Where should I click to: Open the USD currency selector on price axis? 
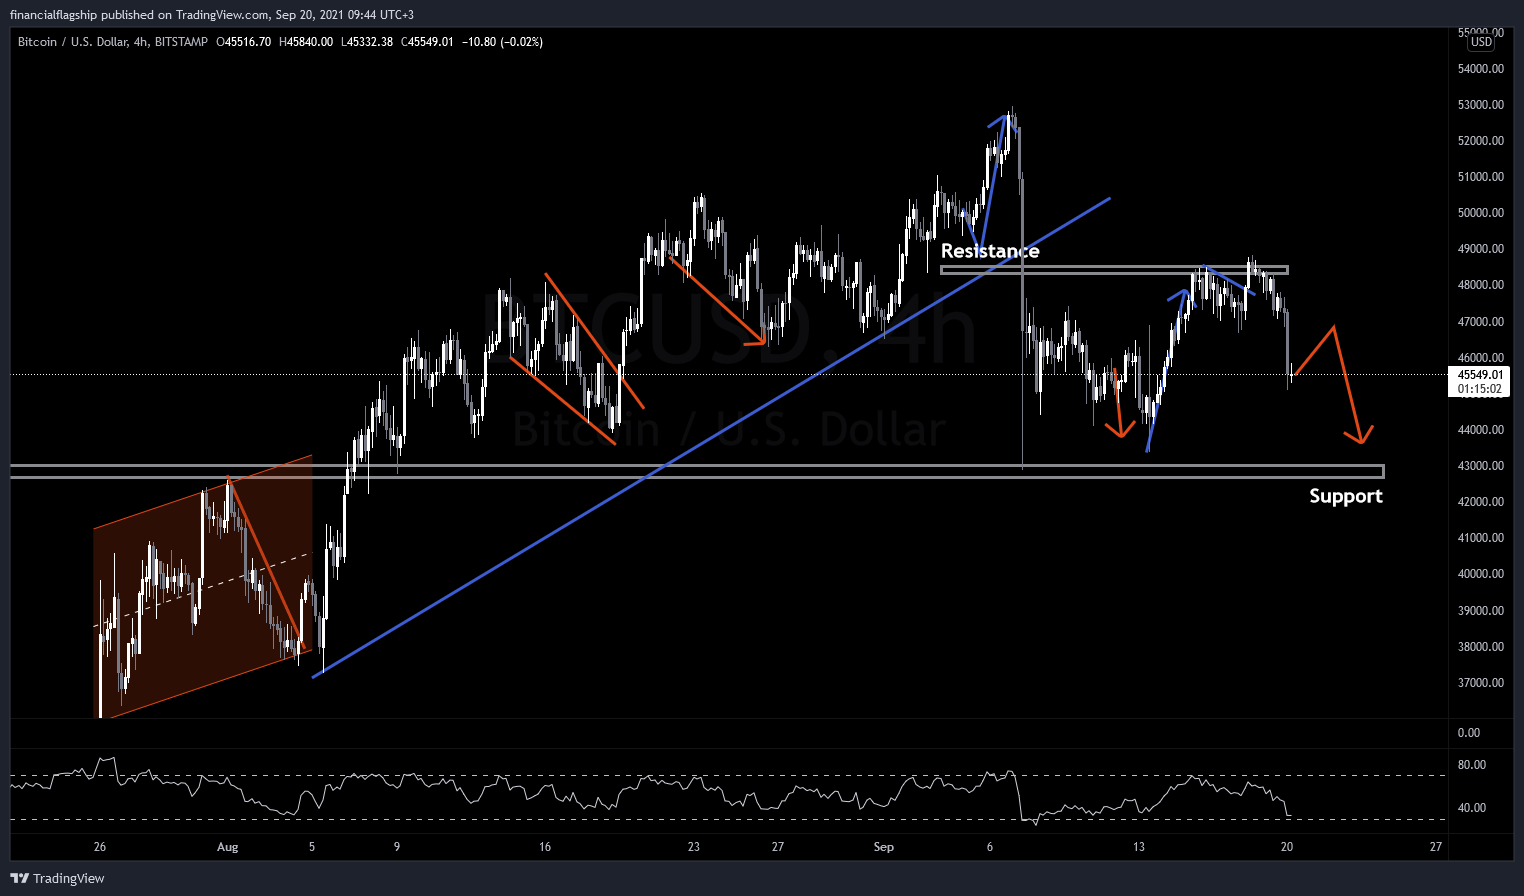coord(1481,41)
